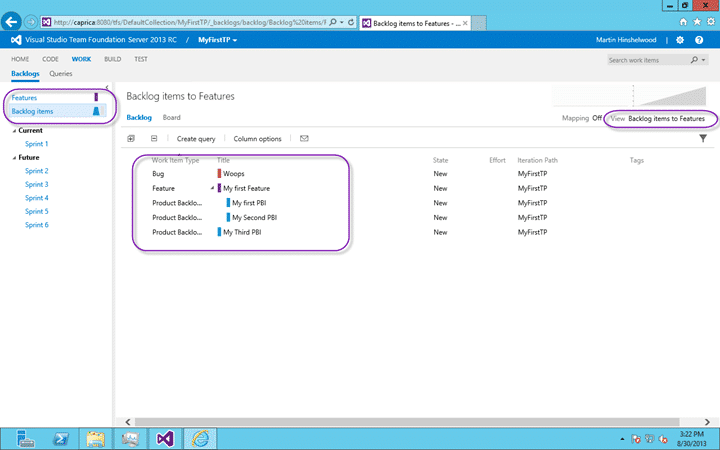
Task: Click the horizontal scrollbar left arrow
Action: coord(128,422)
